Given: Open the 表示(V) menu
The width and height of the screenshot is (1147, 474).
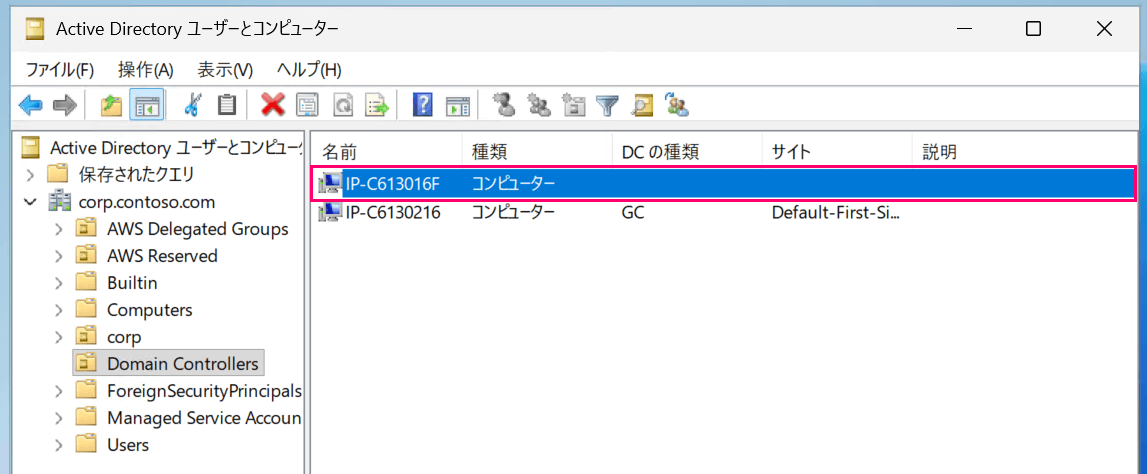Looking at the screenshot, I should tap(225, 70).
